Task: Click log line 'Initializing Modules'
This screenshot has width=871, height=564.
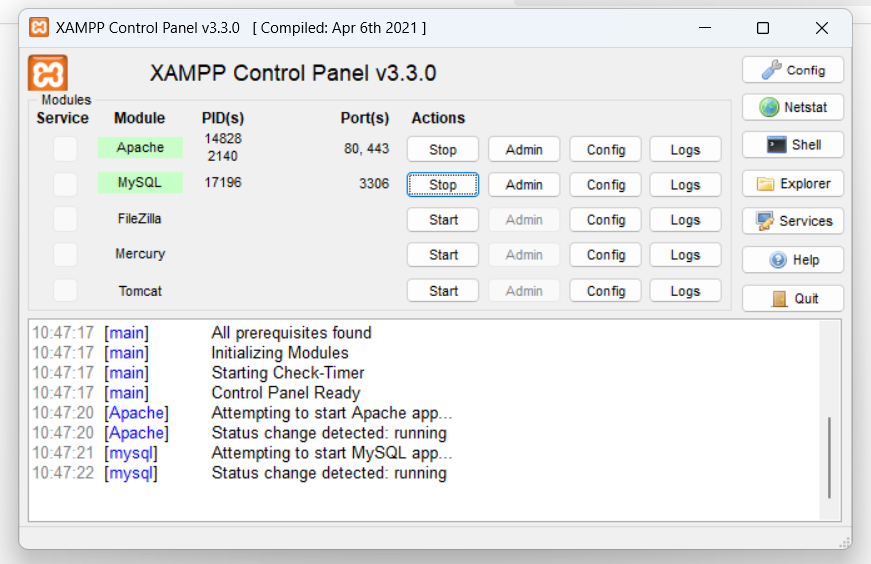Action: click(x=280, y=353)
